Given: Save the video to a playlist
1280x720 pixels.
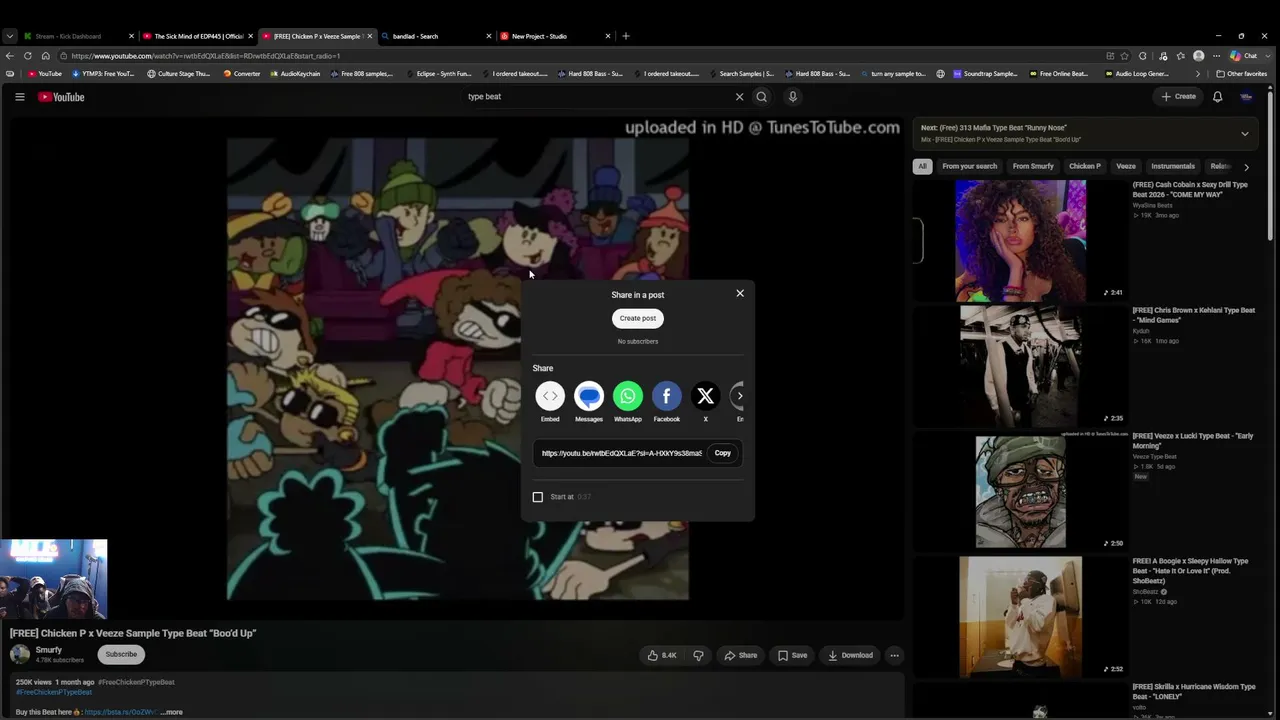Looking at the screenshot, I should tap(792, 655).
